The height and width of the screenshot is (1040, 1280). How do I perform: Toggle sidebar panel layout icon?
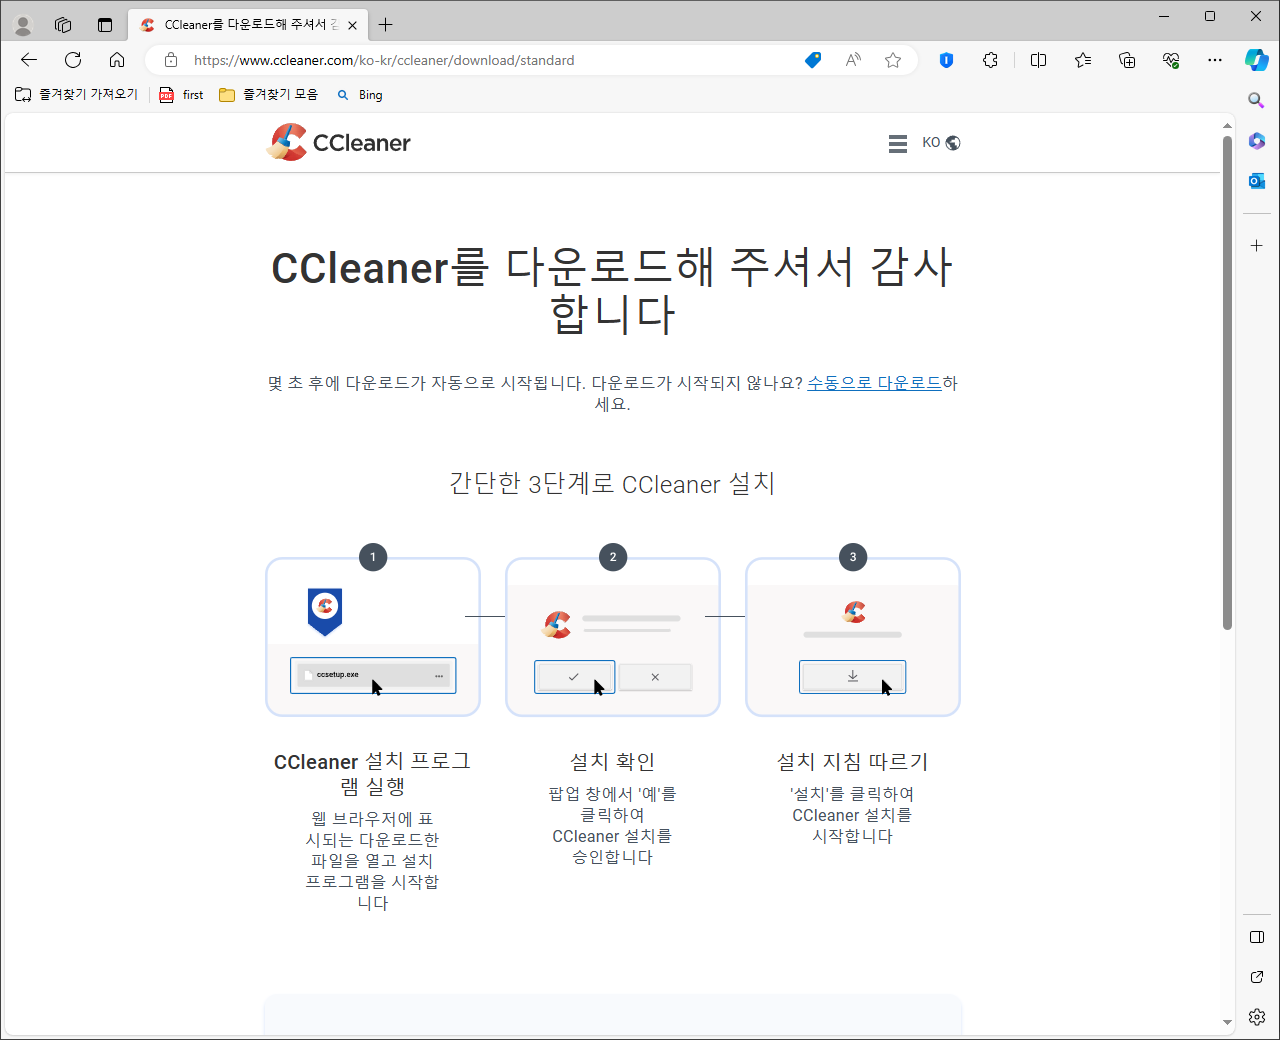[x=1257, y=937]
